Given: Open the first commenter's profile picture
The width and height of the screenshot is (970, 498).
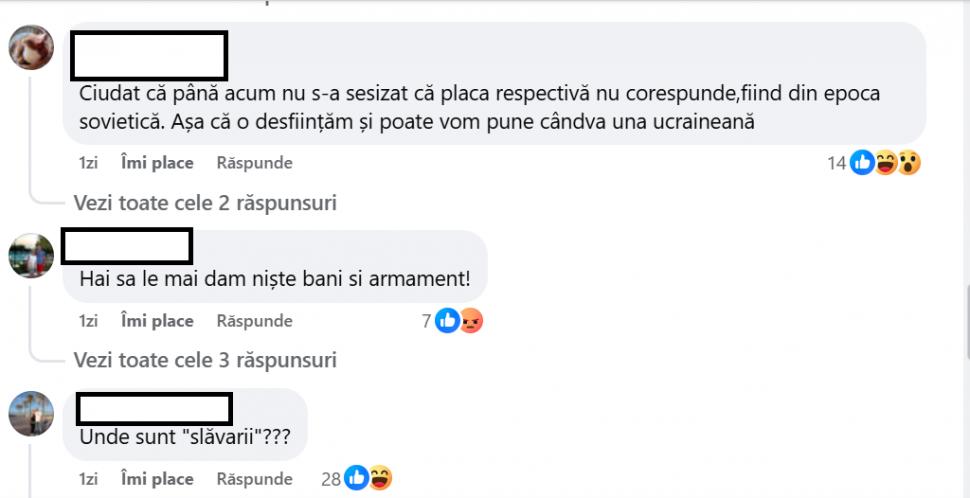Looking at the screenshot, I should pyautogui.click(x=31, y=47).
